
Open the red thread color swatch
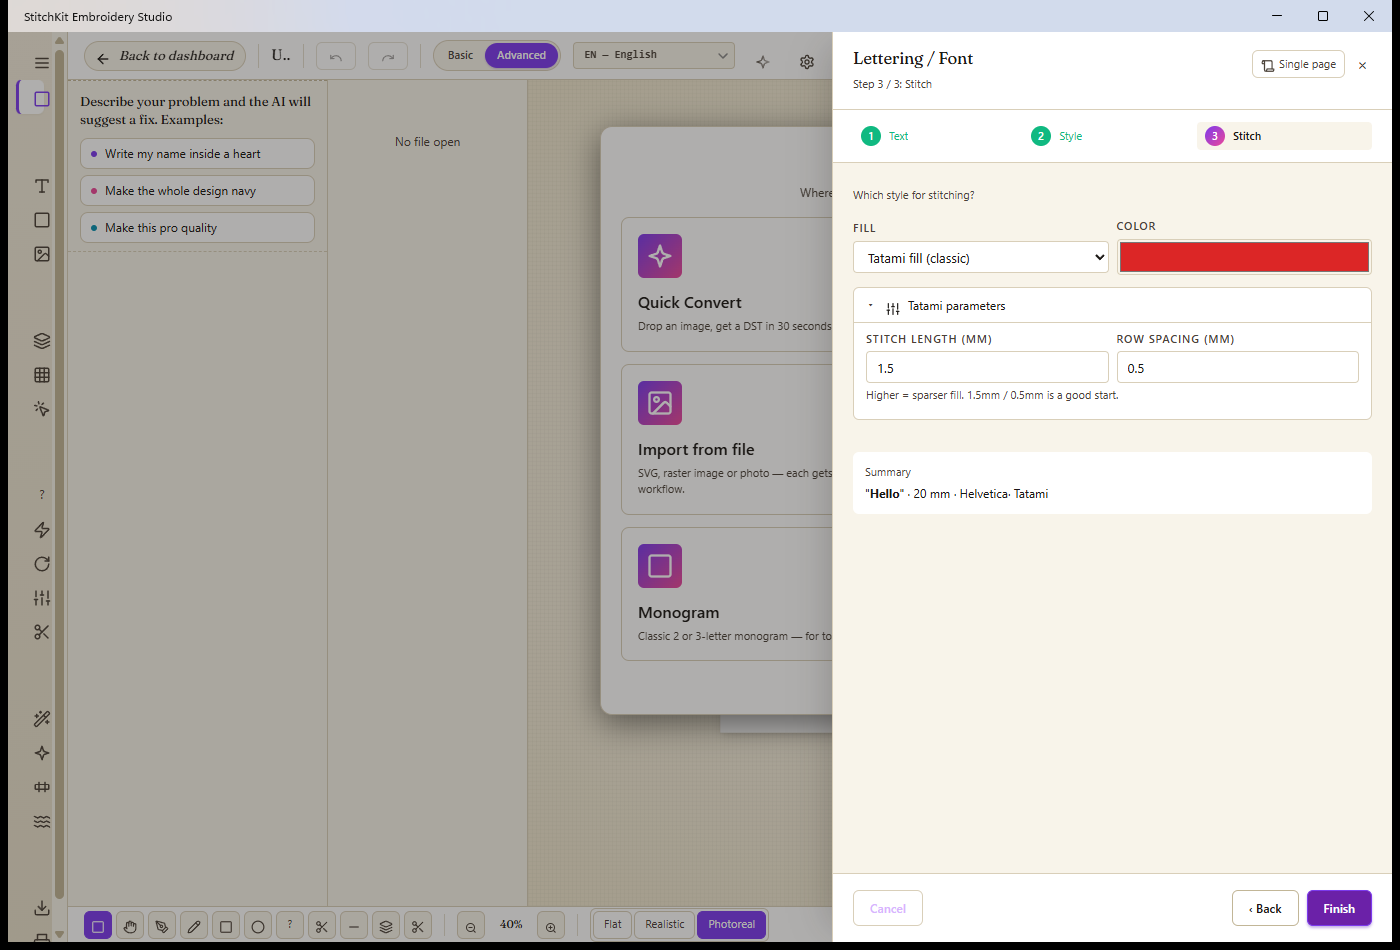click(x=1244, y=257)
